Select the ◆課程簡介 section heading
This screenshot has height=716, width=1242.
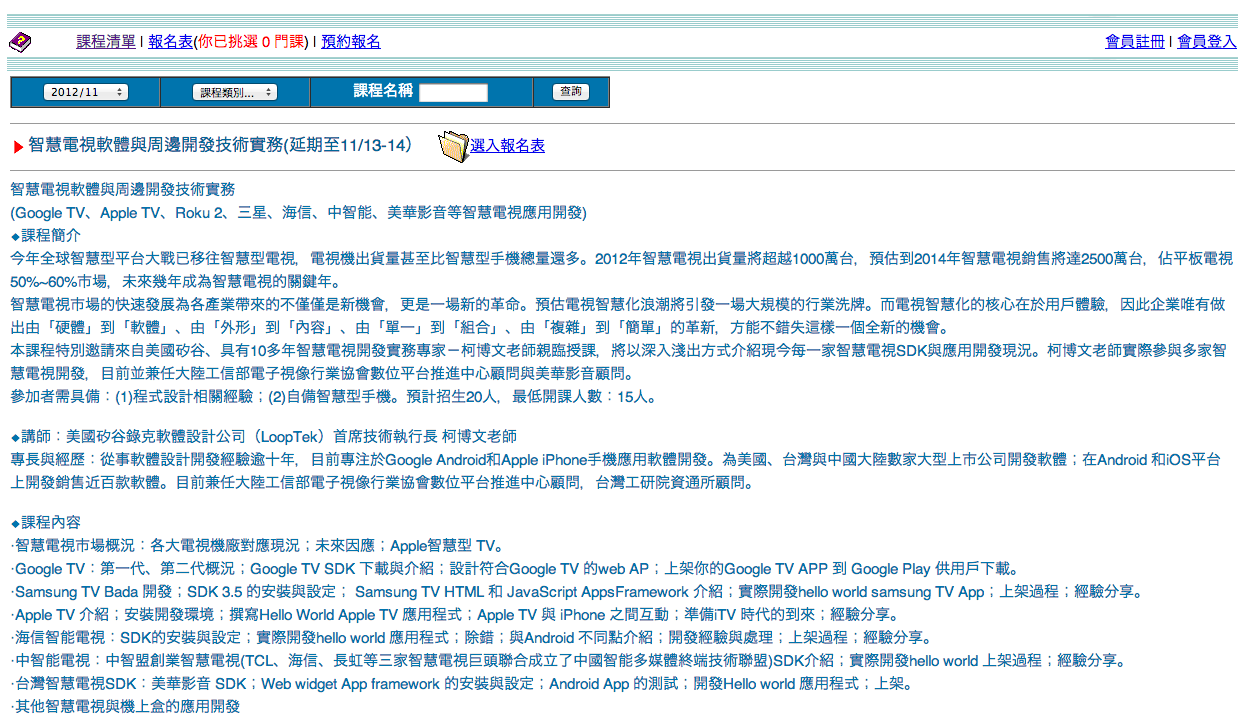point(45,236)
